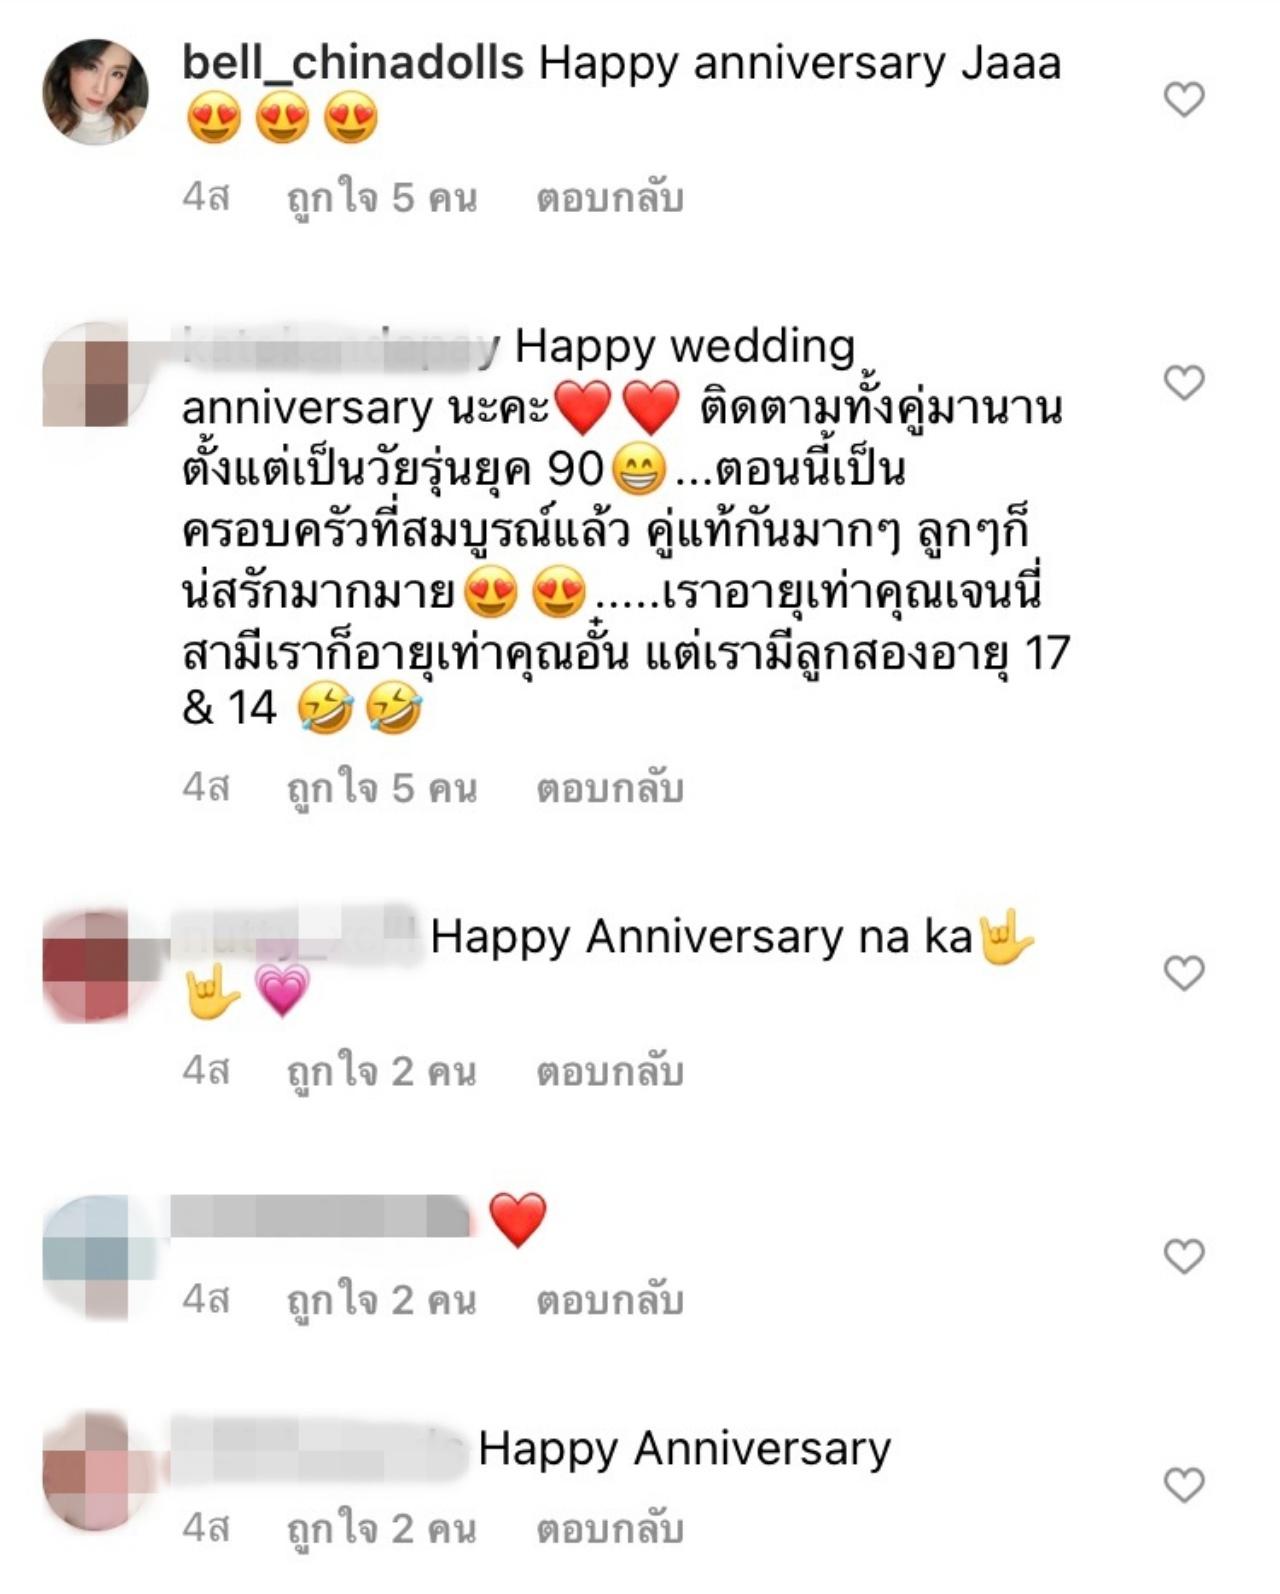
Task: Reply to the long wedding anniversary comment
Action: pyautogui.click(x=610, y=787)
